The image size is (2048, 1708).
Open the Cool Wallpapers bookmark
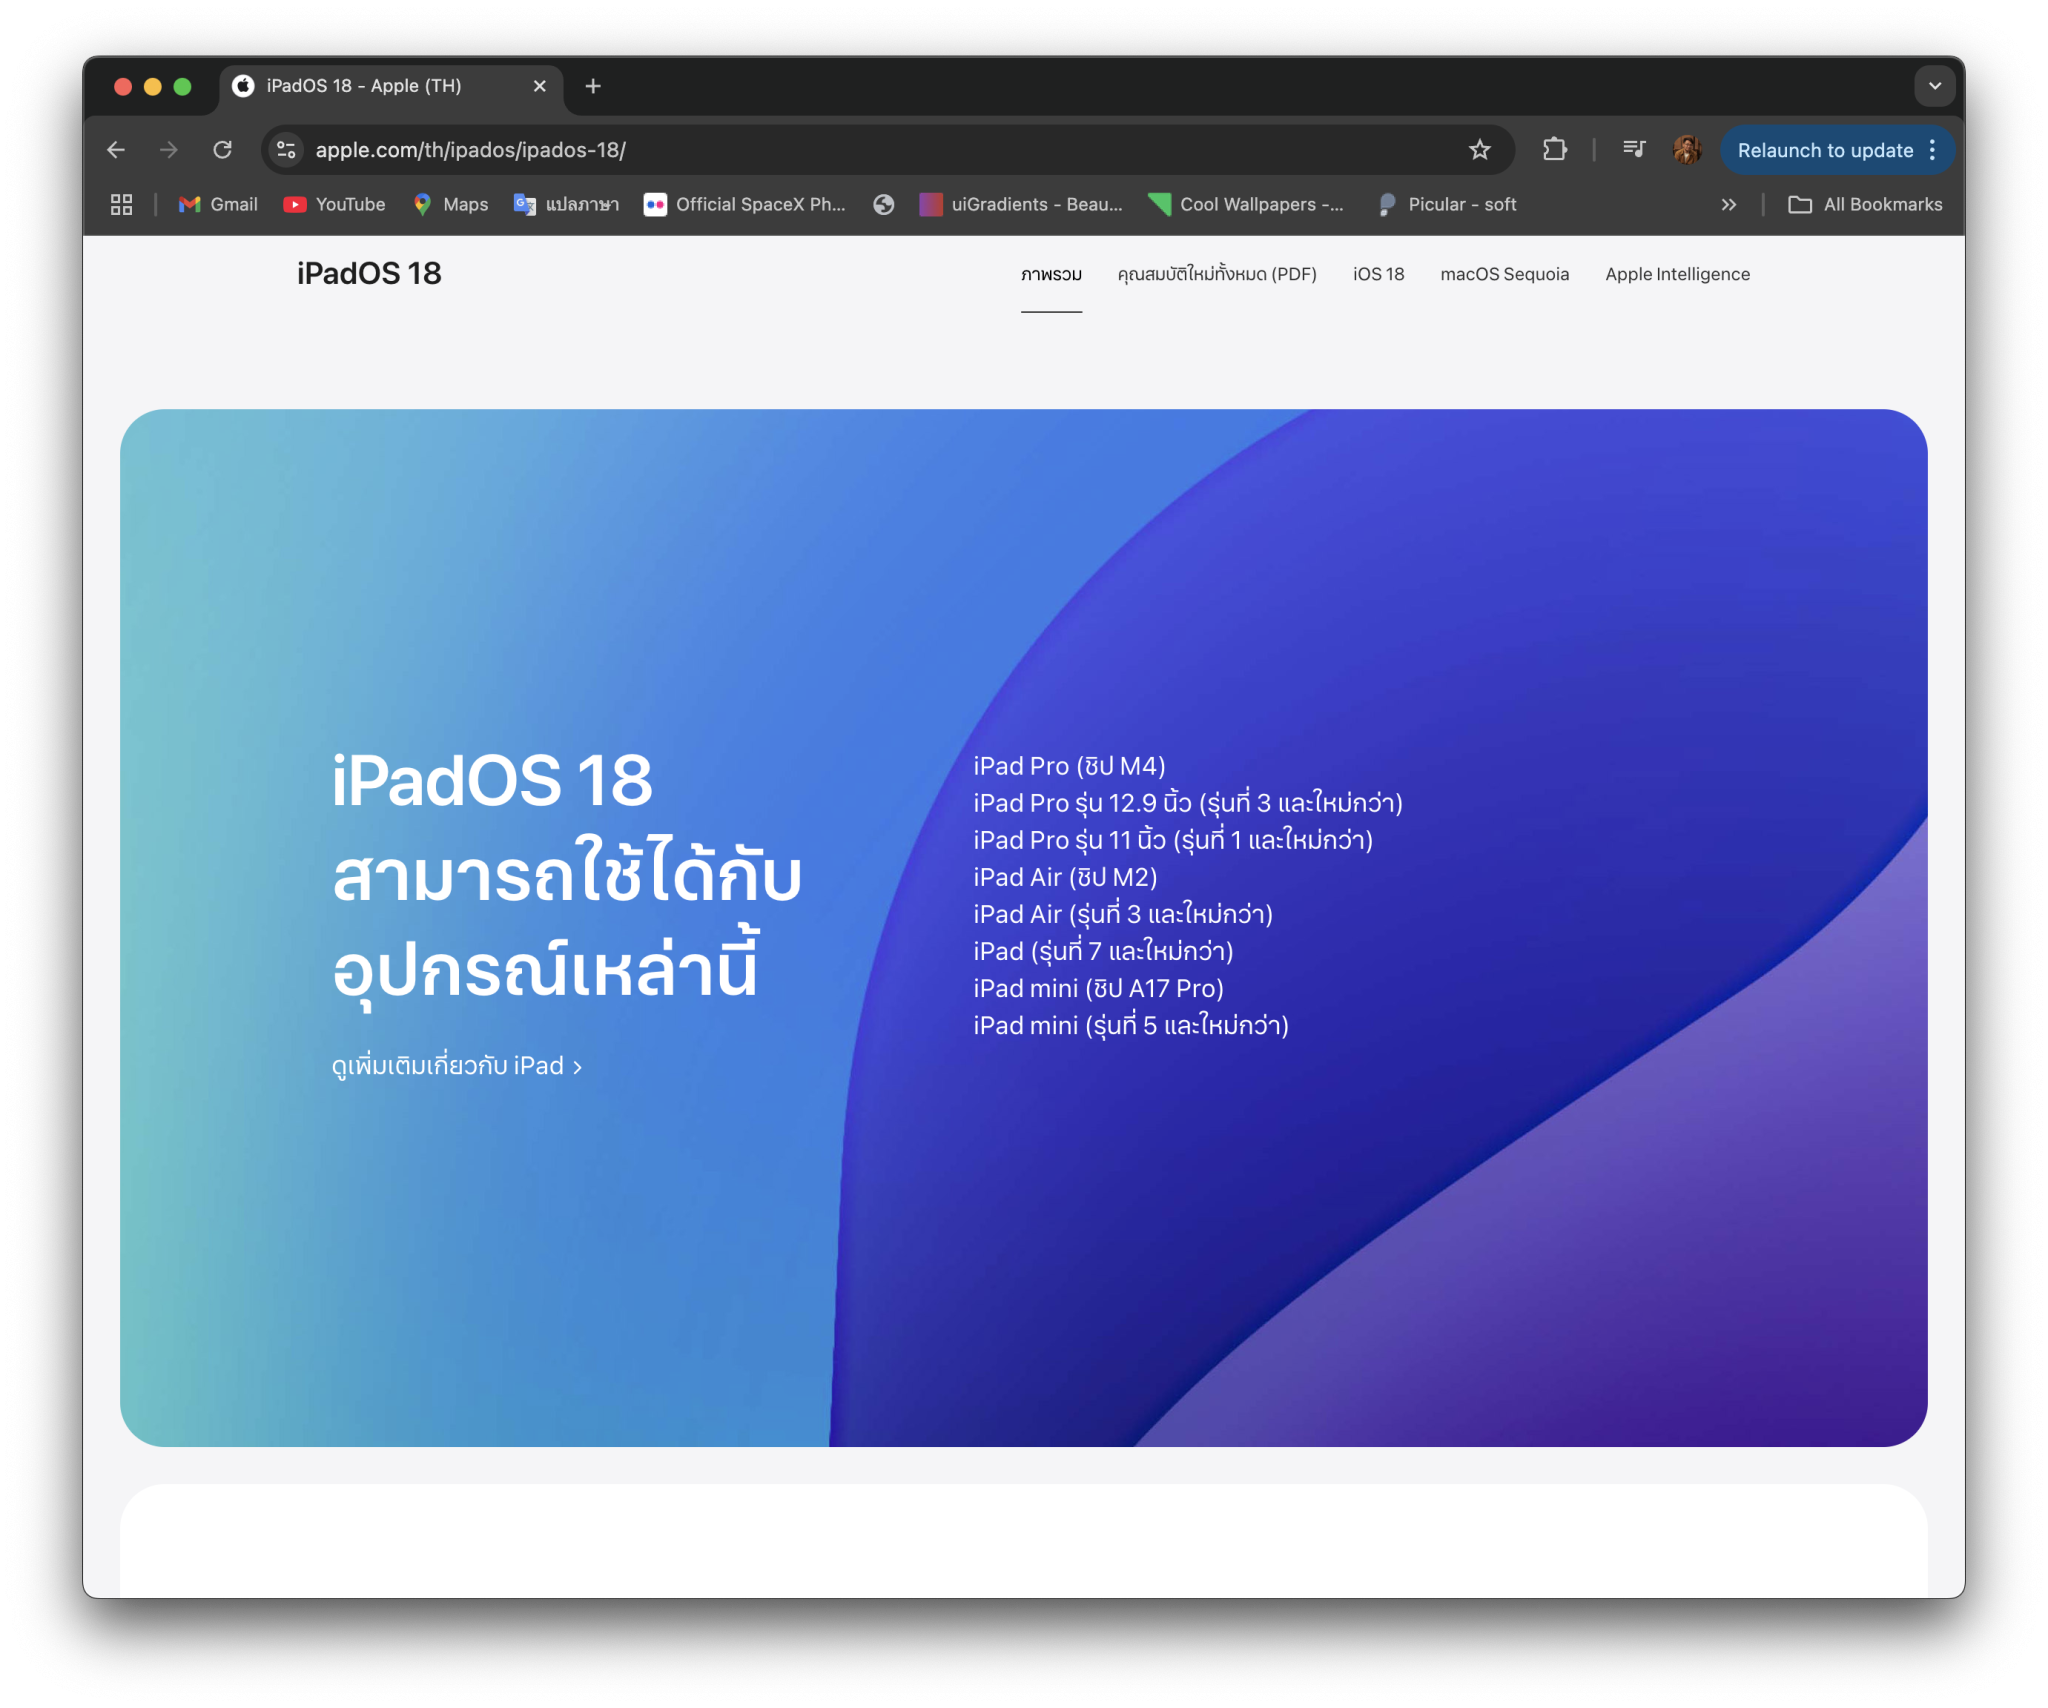click(1246, 205)
